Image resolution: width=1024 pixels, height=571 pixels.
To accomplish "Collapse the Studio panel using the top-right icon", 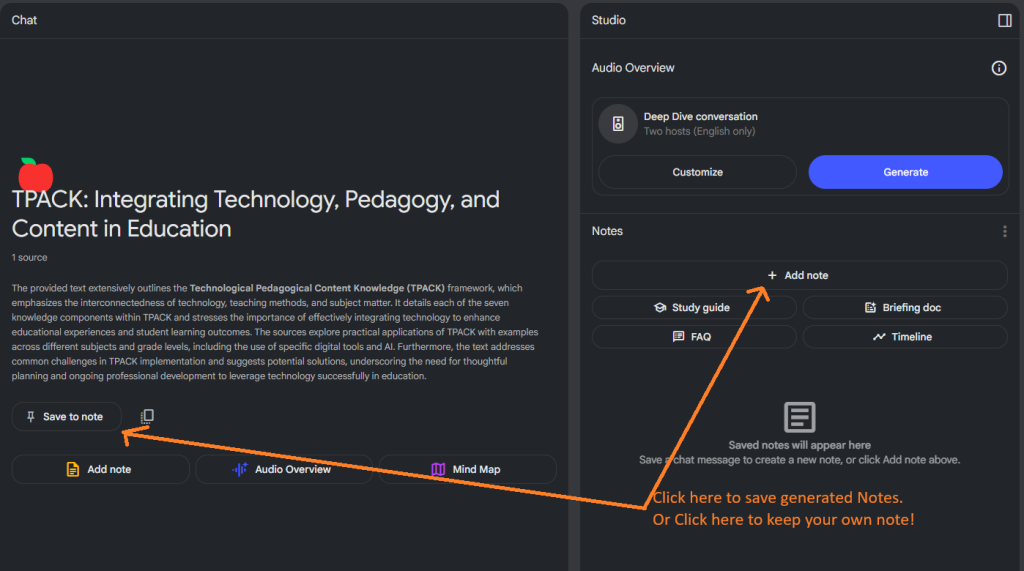I will tap(1004, 20).
